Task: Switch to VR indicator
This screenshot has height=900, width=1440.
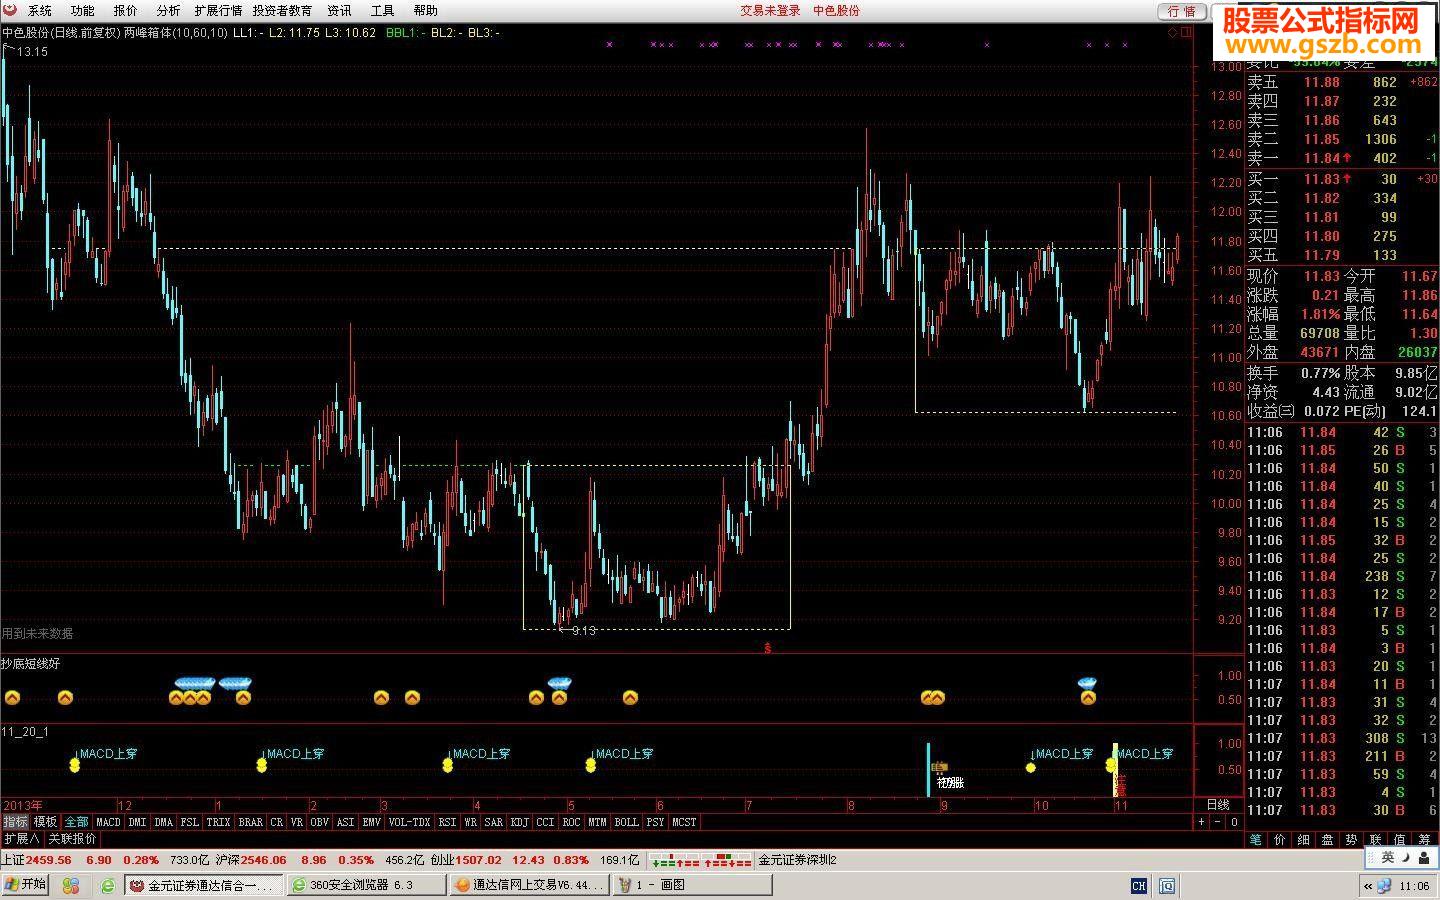Action: [x=297, y=822]
